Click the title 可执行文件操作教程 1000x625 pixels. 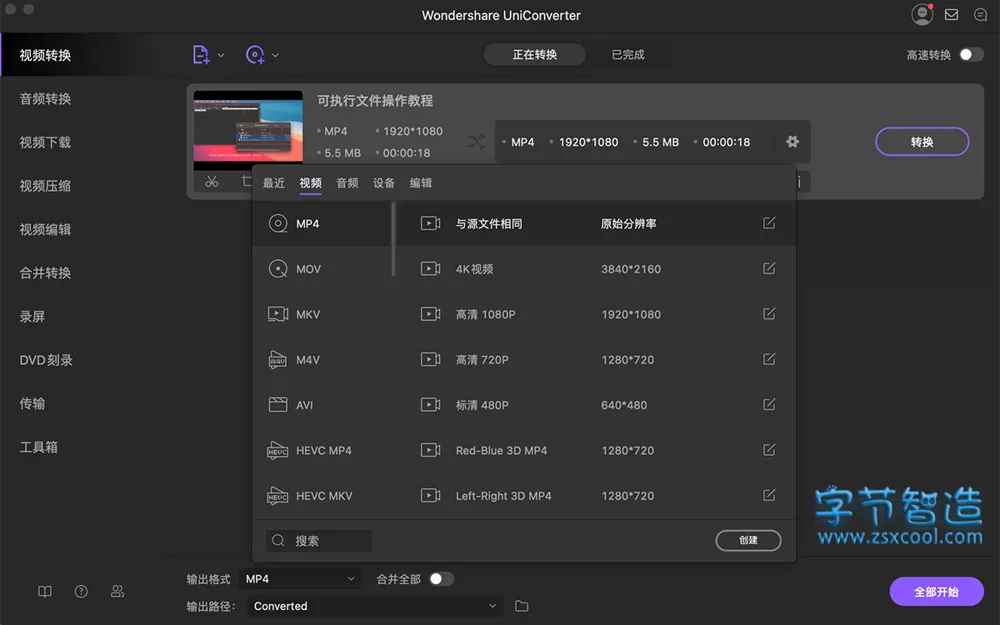[x=375, y=100]
